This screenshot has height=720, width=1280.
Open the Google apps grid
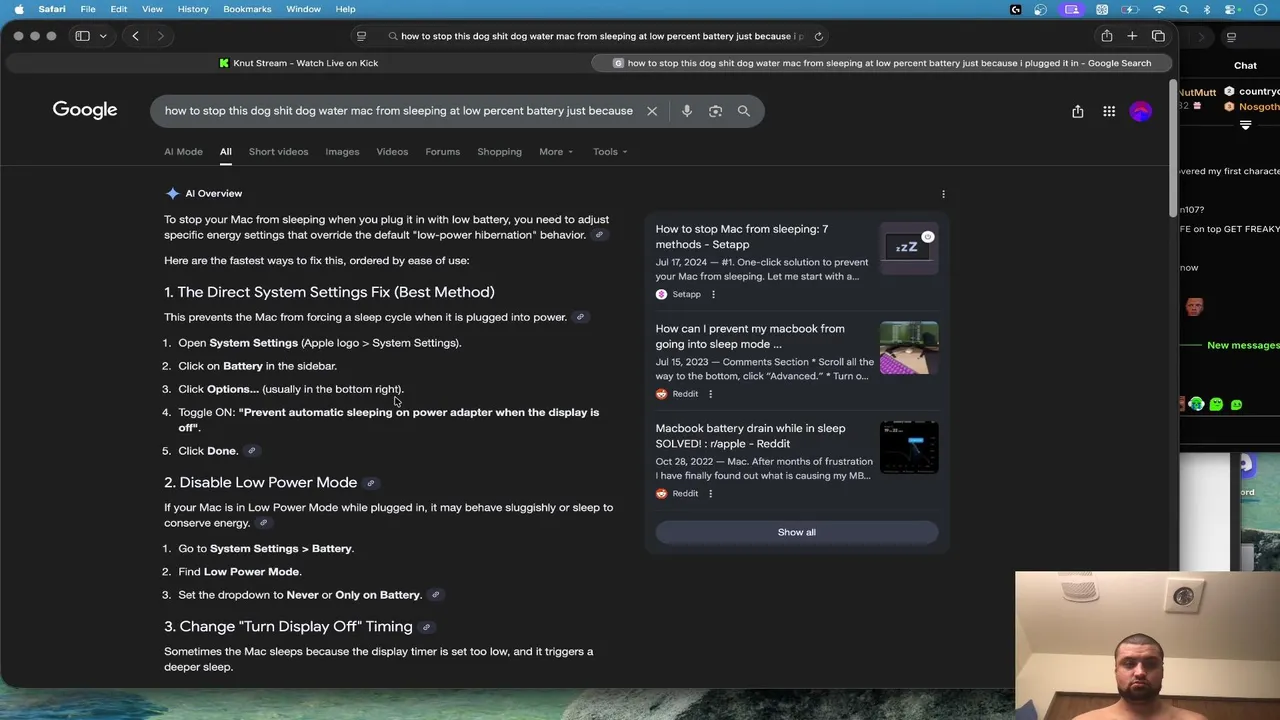coord(1109,111)
